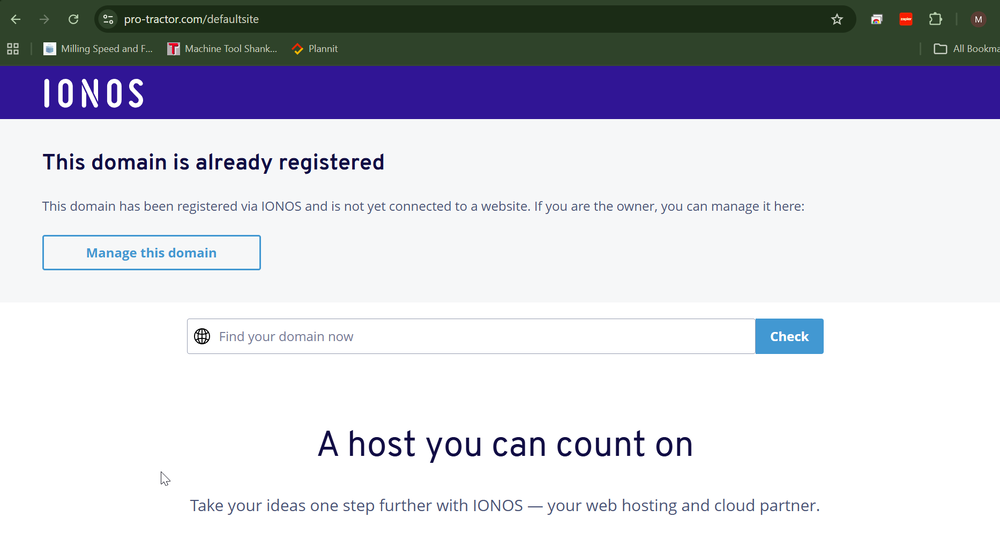View site information icon in address bar
This screenshot has width=1000, height=539.
click(108, 19)
